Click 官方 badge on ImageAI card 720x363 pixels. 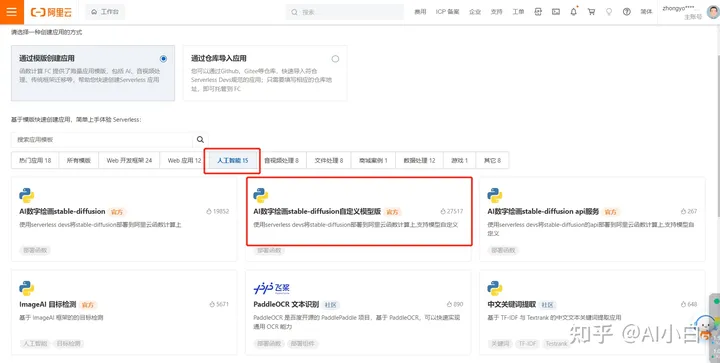pyautogui.click(x=88, y=305)
